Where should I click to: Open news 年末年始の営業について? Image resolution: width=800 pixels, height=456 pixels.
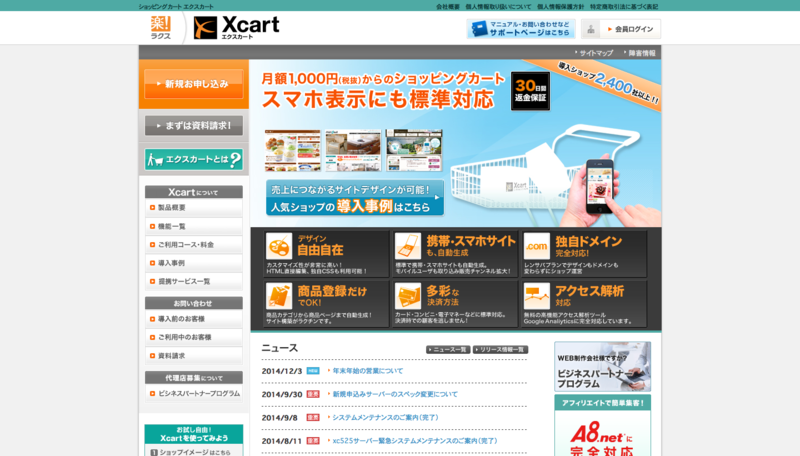[367, 371]
